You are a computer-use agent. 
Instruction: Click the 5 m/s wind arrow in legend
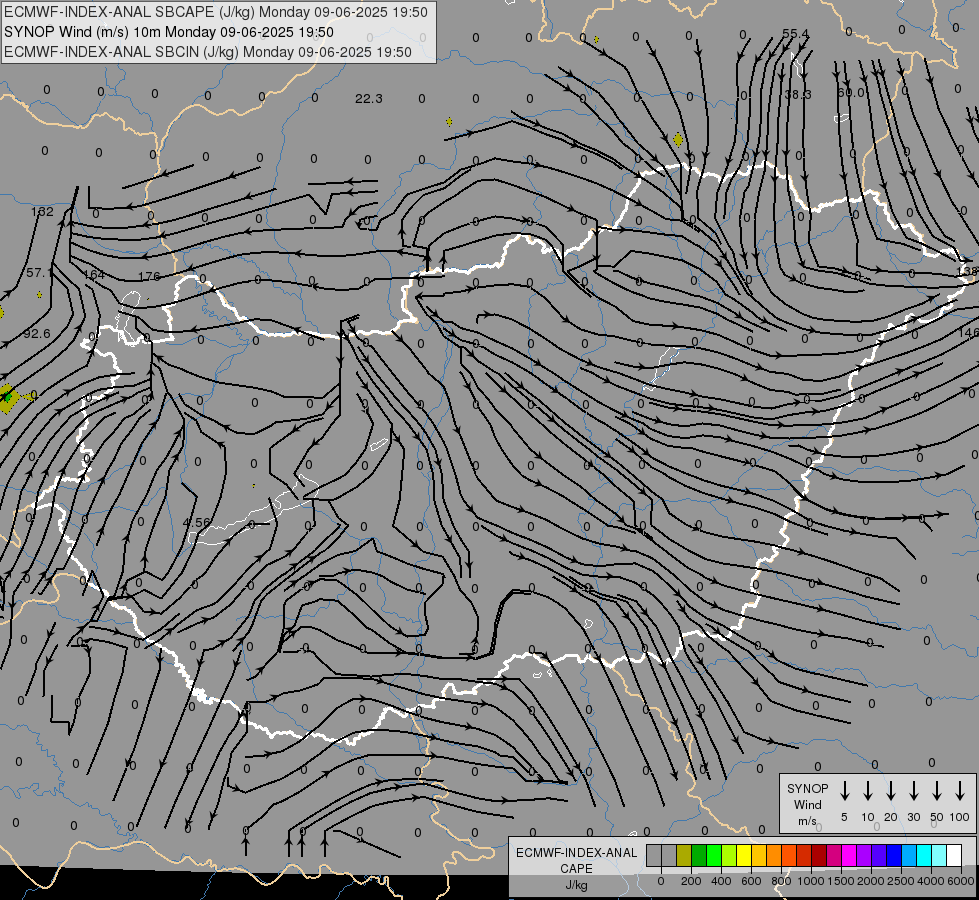pos(844,791)
